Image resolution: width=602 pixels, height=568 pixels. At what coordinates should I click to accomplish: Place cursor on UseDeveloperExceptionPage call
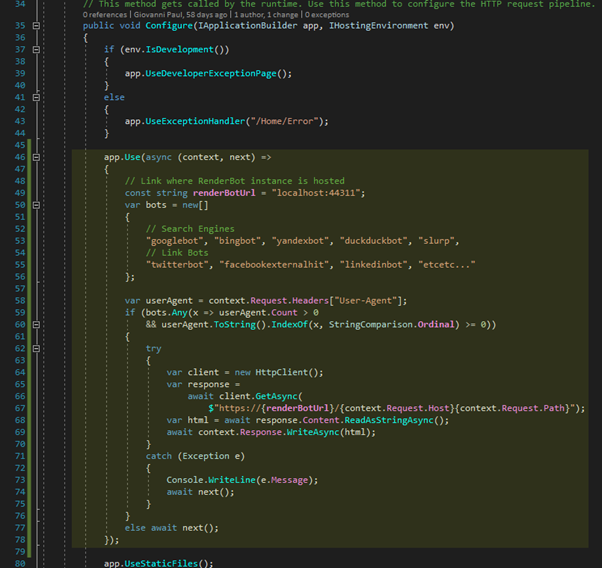point(212,73)
